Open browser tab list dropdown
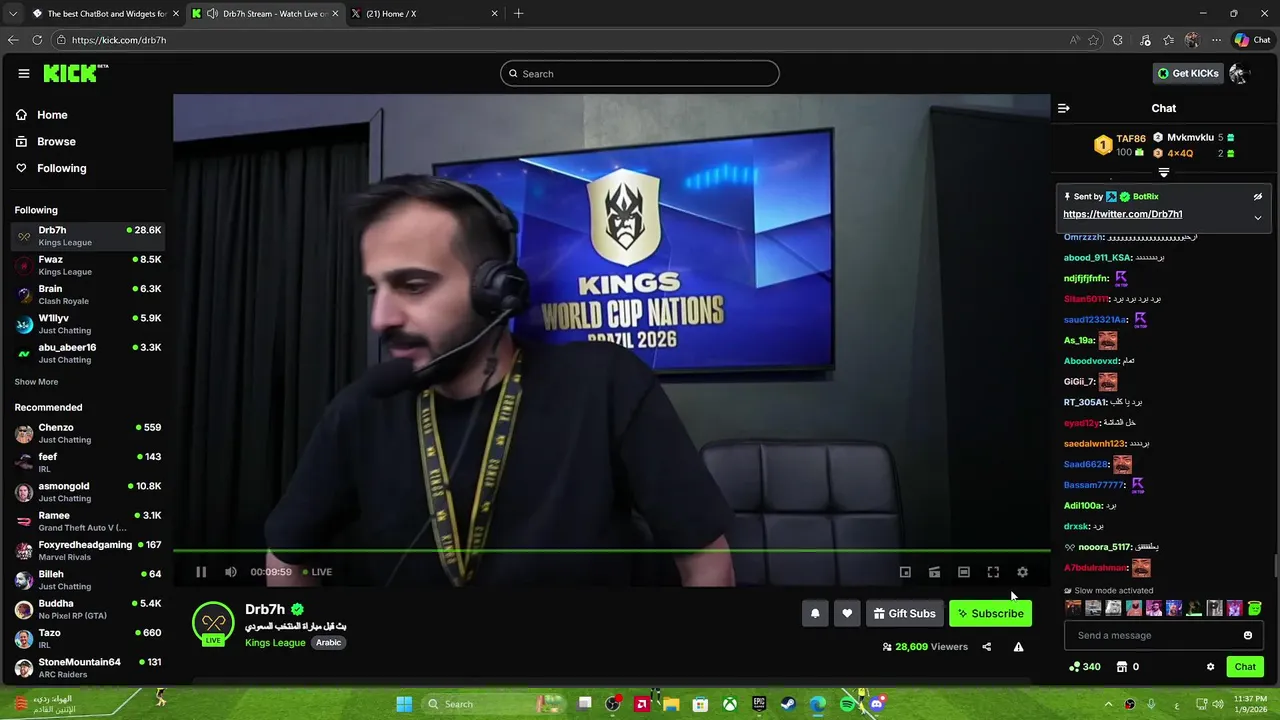Image resolution: width=1280 pixels, height=720 pixels. 13,14
